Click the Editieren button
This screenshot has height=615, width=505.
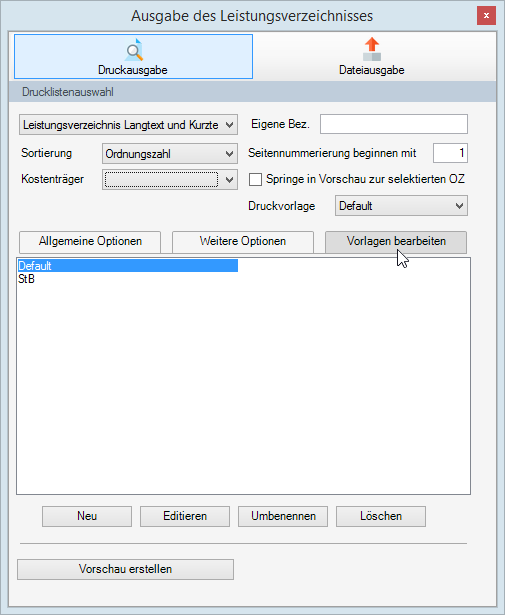coord(185,516)
